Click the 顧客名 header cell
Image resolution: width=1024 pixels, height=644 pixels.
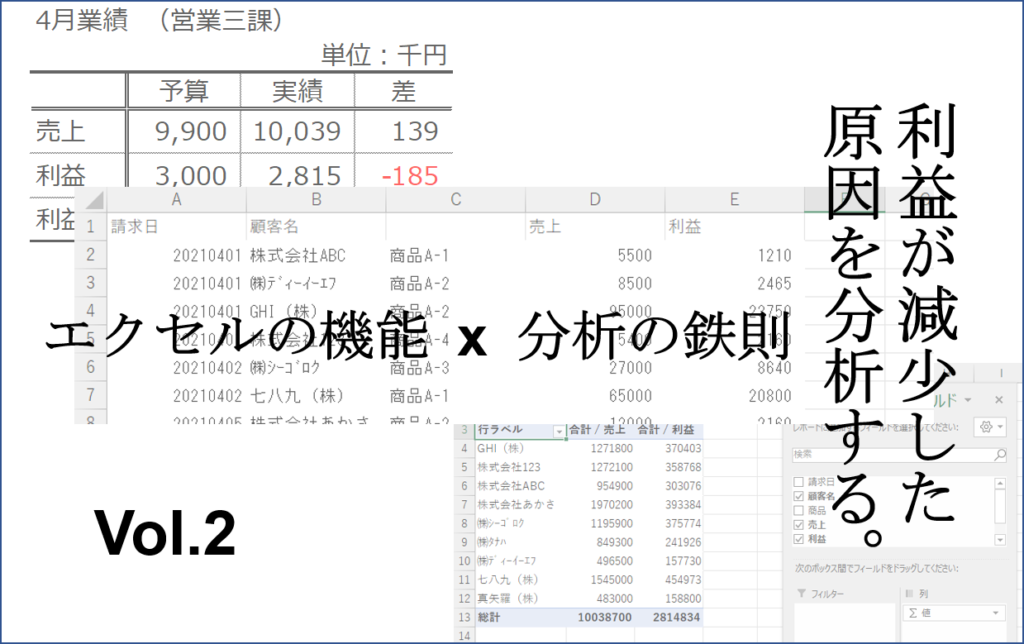pyautogui.click(x=316, y=227)
